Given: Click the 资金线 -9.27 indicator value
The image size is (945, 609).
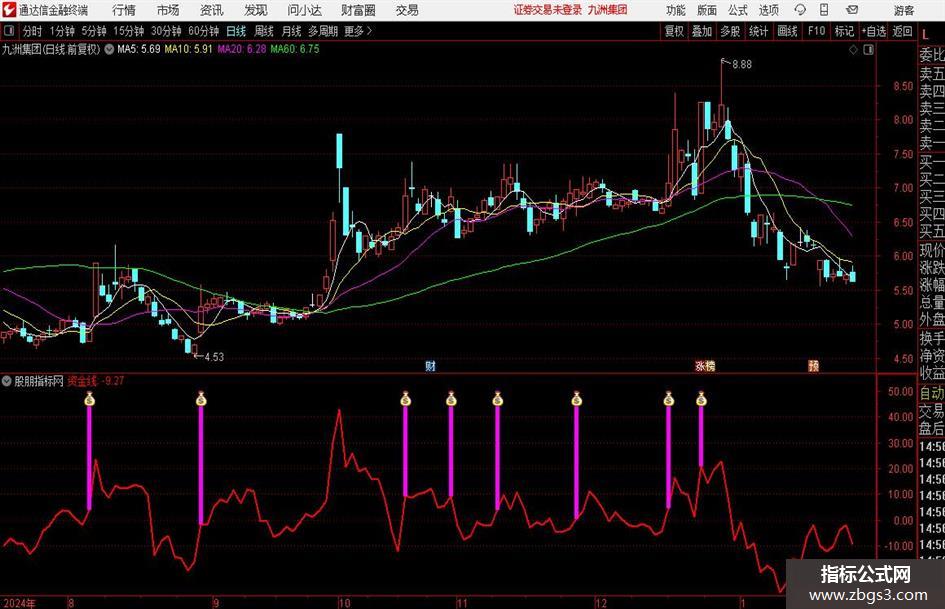Looking at the screenshot, I should (x=96, y=381).
